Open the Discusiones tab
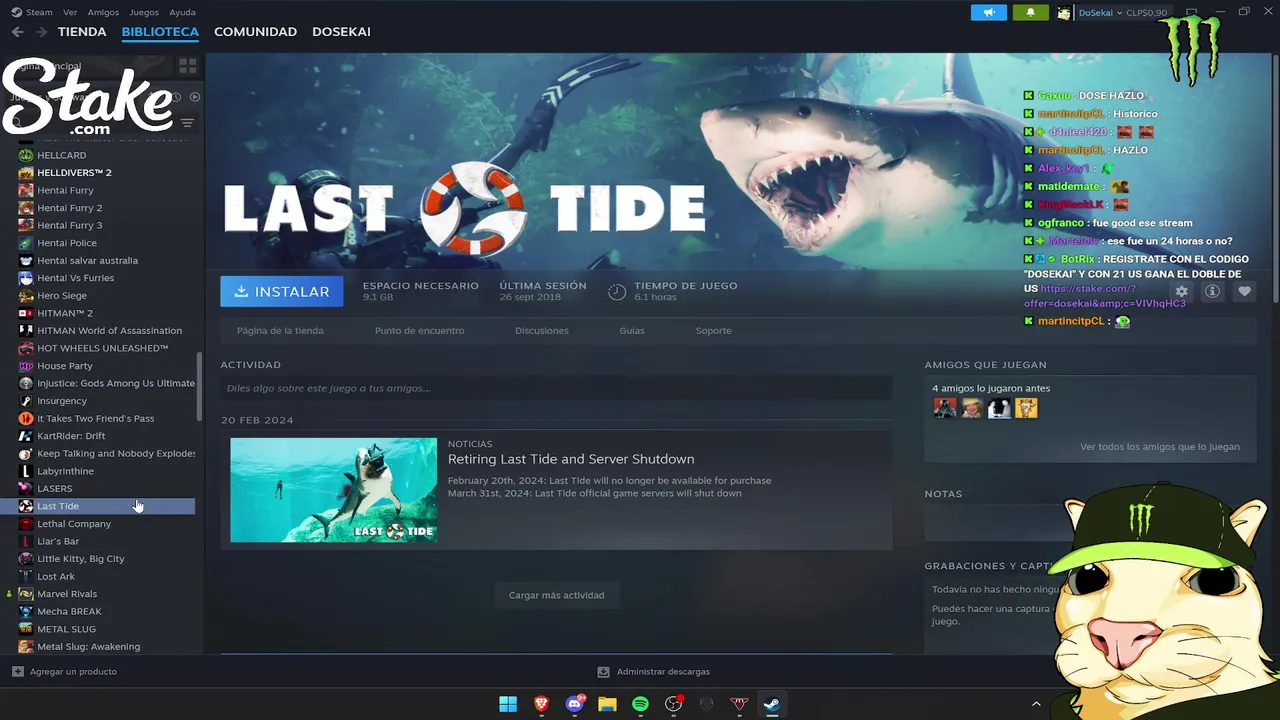The image size is (1280, 720). pos(542,331)
